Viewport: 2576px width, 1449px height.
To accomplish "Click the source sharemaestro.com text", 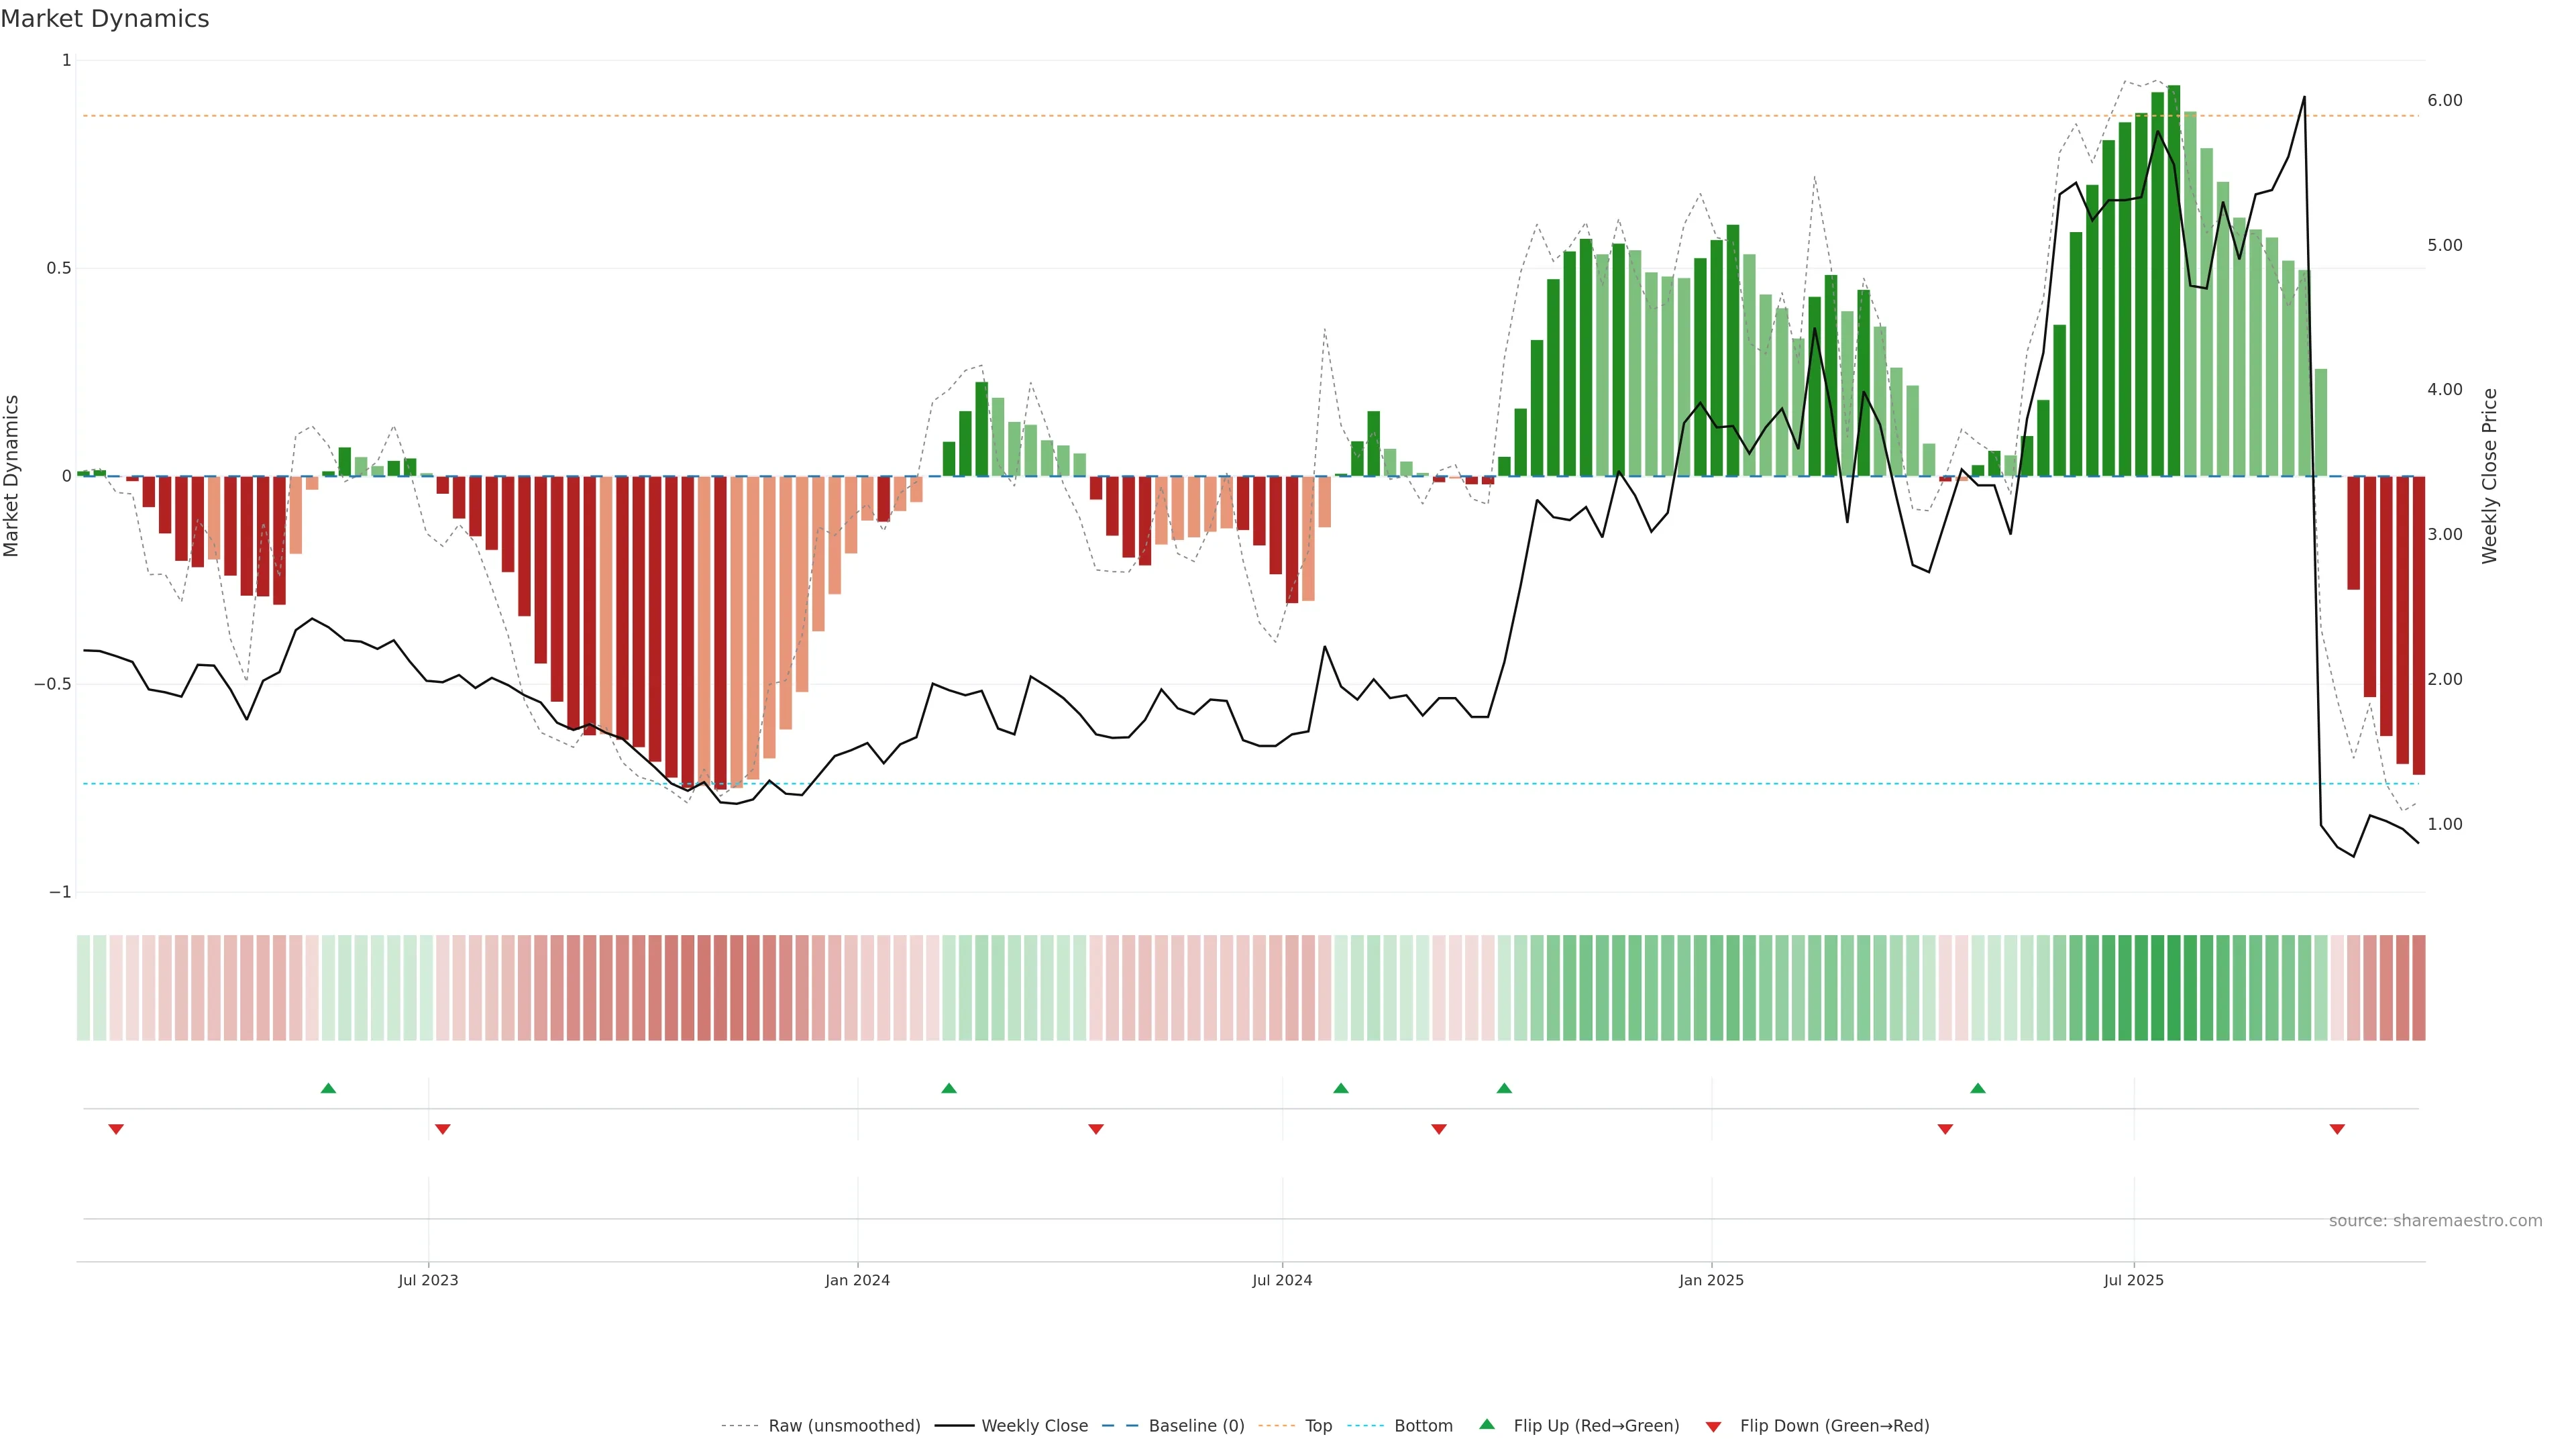I will tap(2435, 1221).
